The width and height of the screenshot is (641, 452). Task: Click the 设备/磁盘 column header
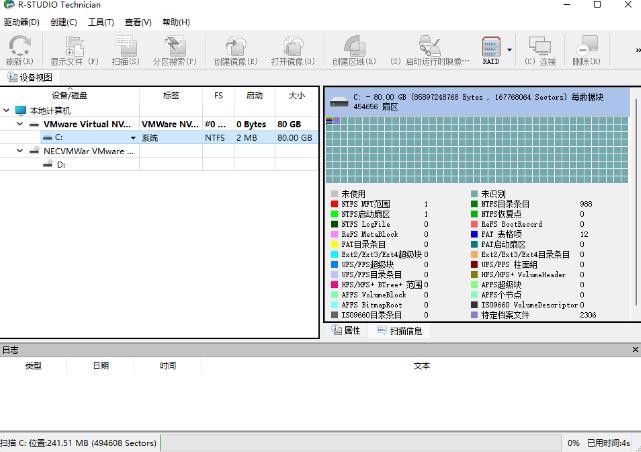(69, 96)
